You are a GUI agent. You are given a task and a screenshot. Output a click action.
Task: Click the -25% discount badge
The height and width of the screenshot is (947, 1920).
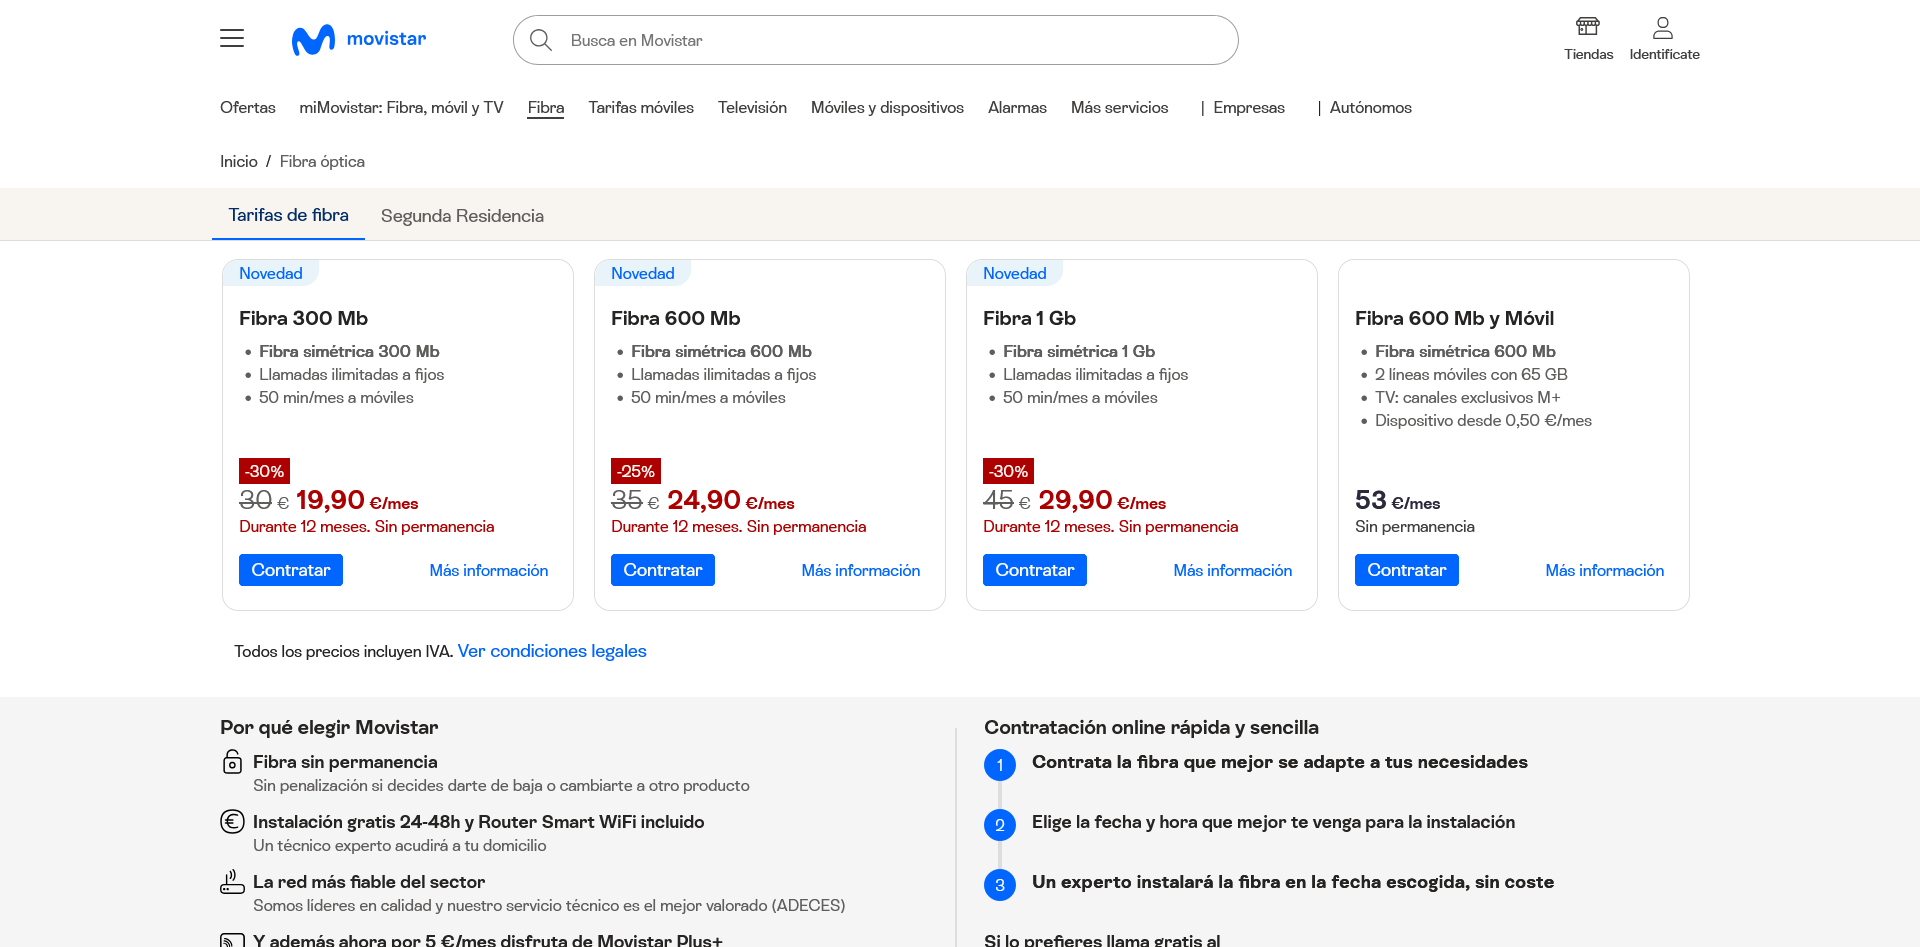(x=636, y=471)
